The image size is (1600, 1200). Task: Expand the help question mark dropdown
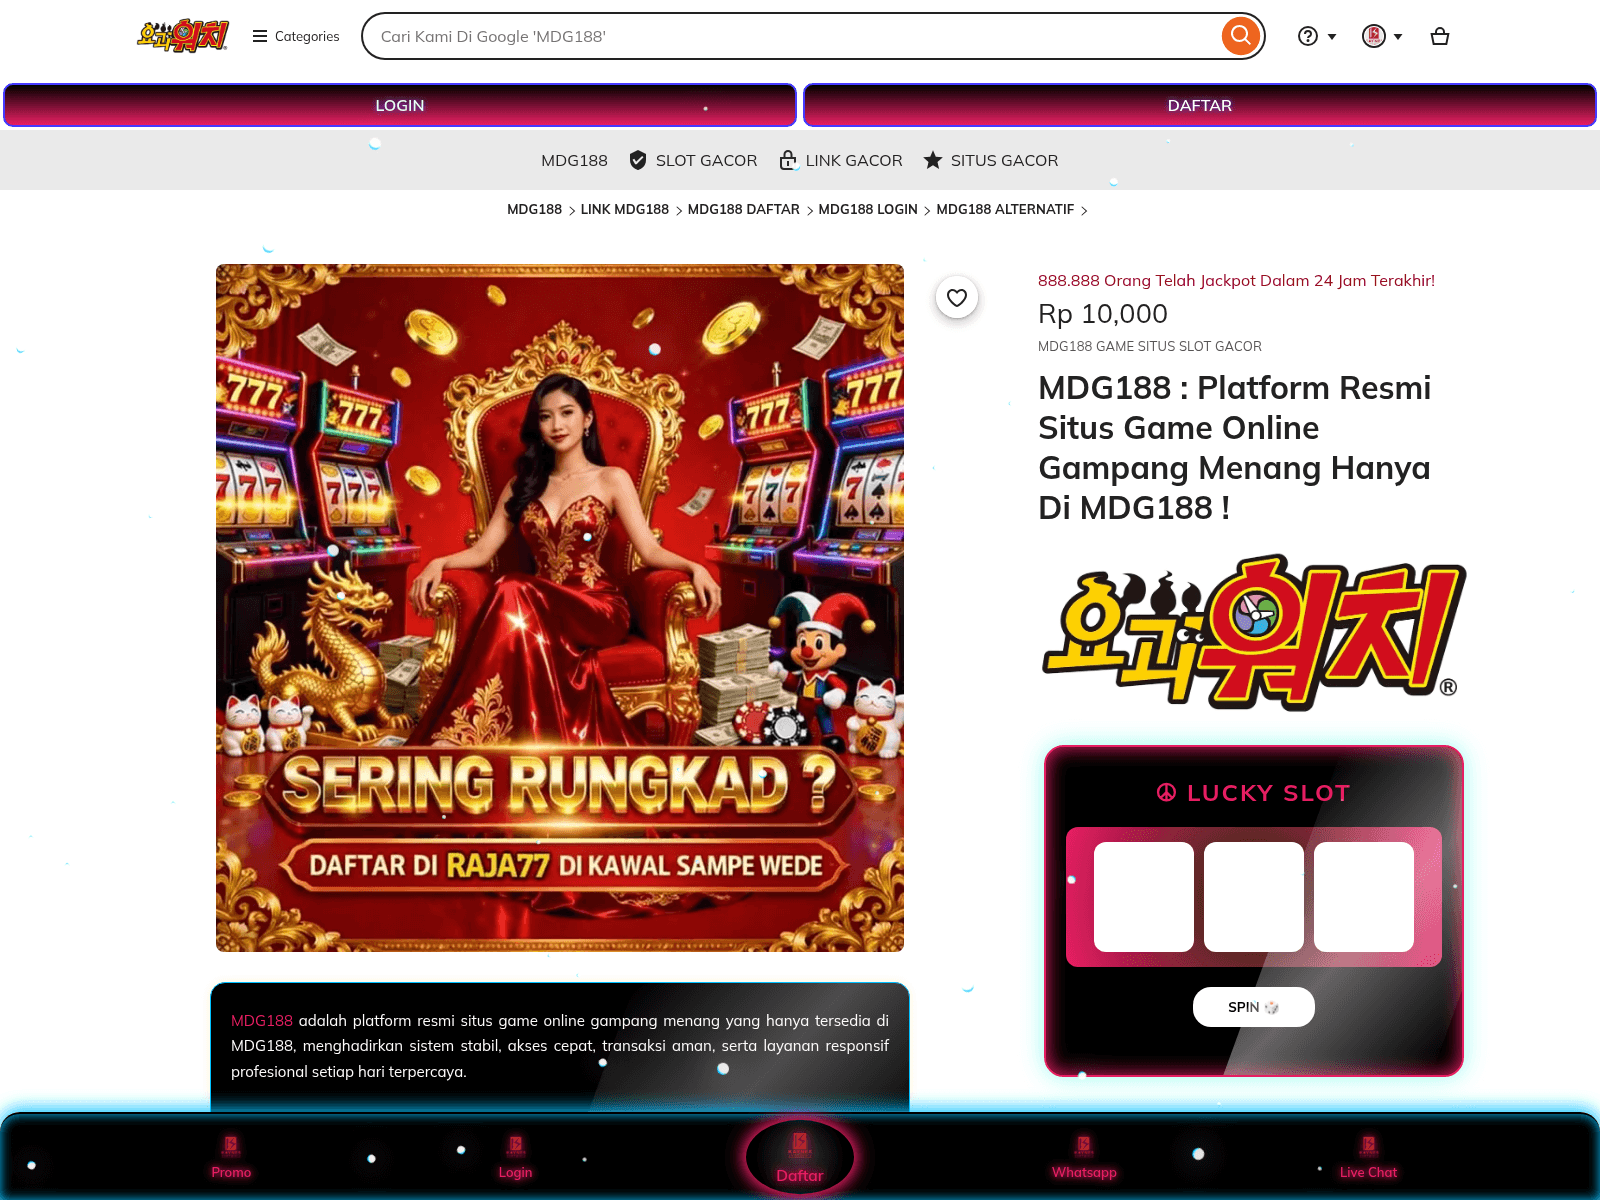1316,37
